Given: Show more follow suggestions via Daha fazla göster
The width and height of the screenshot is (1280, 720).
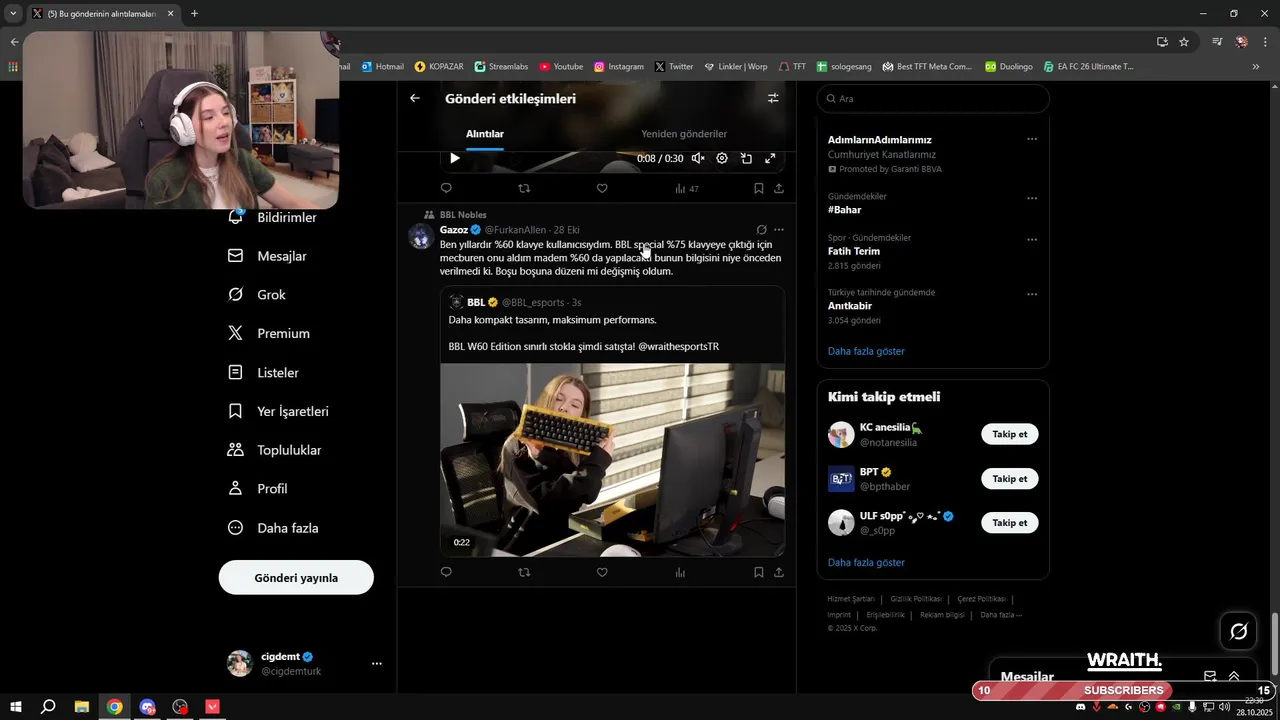Looking at the screenshot, I should (x=866, y=563).
